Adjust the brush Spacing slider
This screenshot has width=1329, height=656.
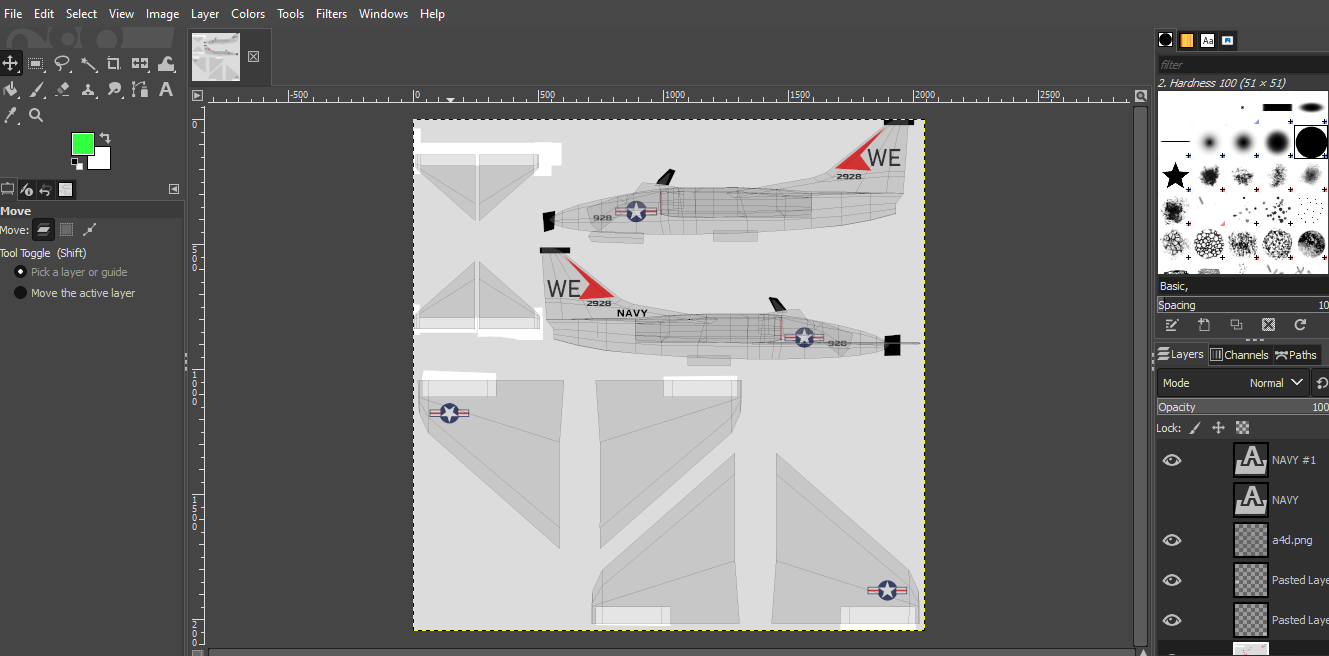[x=1243, y=305]
